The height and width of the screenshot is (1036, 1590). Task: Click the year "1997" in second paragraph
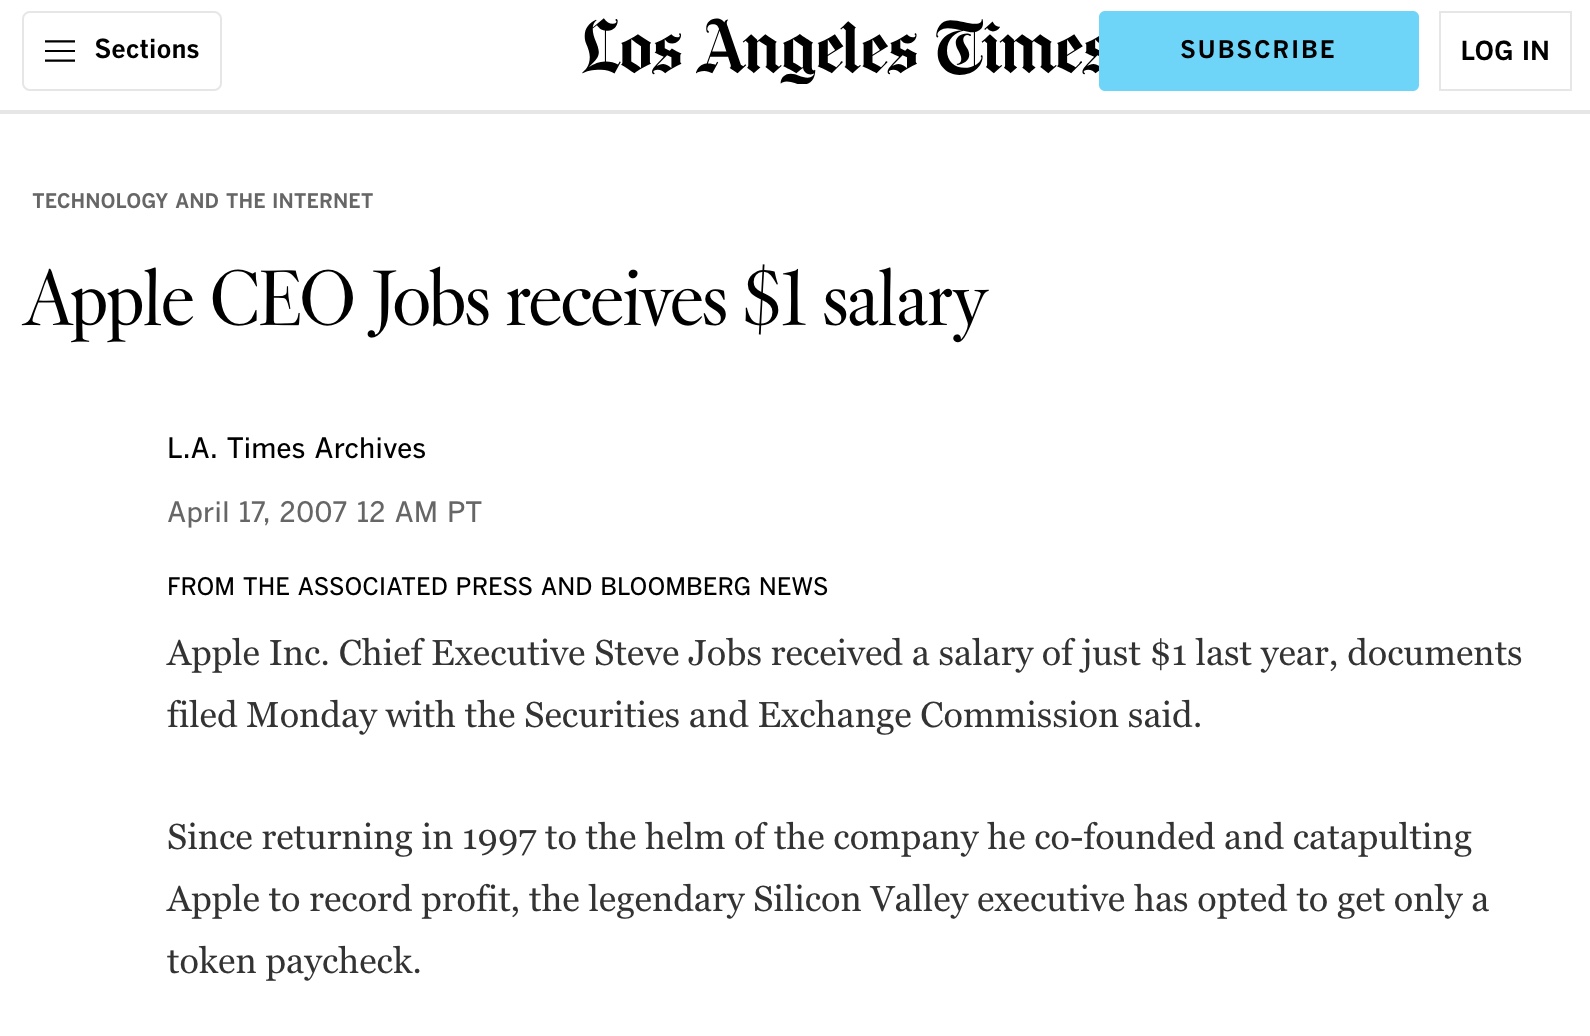click(x=499, y=838)
